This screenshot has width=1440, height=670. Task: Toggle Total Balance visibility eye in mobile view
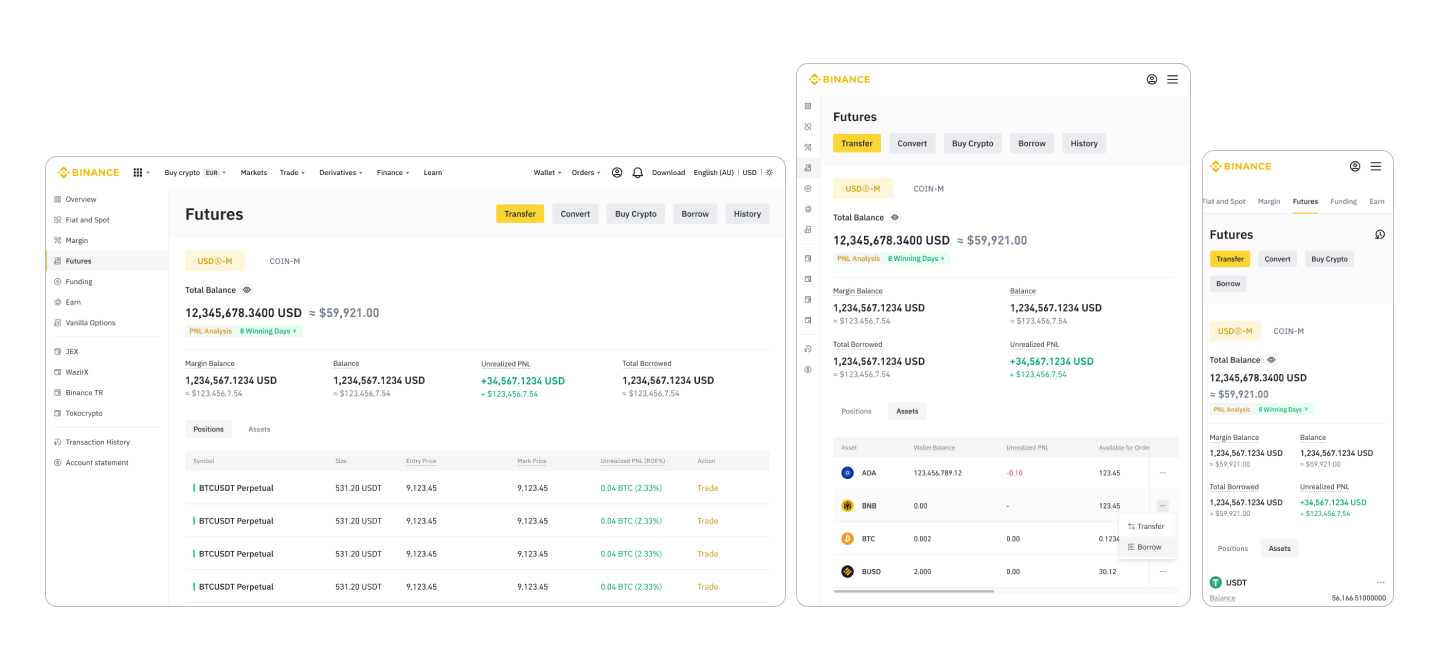point(1271,360)
